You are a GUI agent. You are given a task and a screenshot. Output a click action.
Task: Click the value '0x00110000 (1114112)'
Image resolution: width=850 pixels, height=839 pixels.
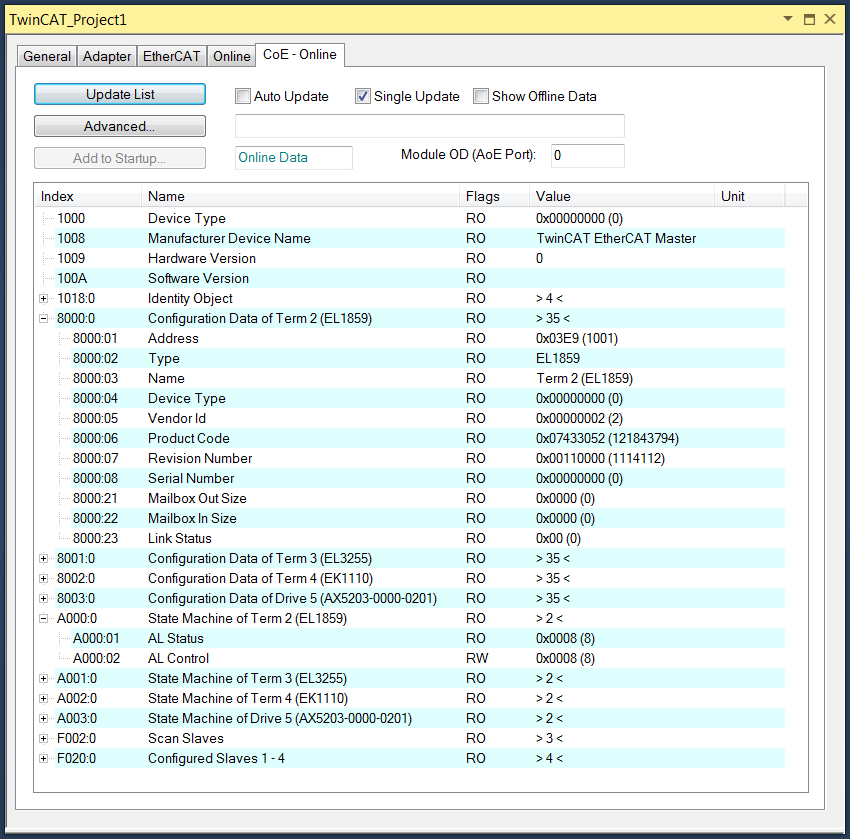coord(600,459)
